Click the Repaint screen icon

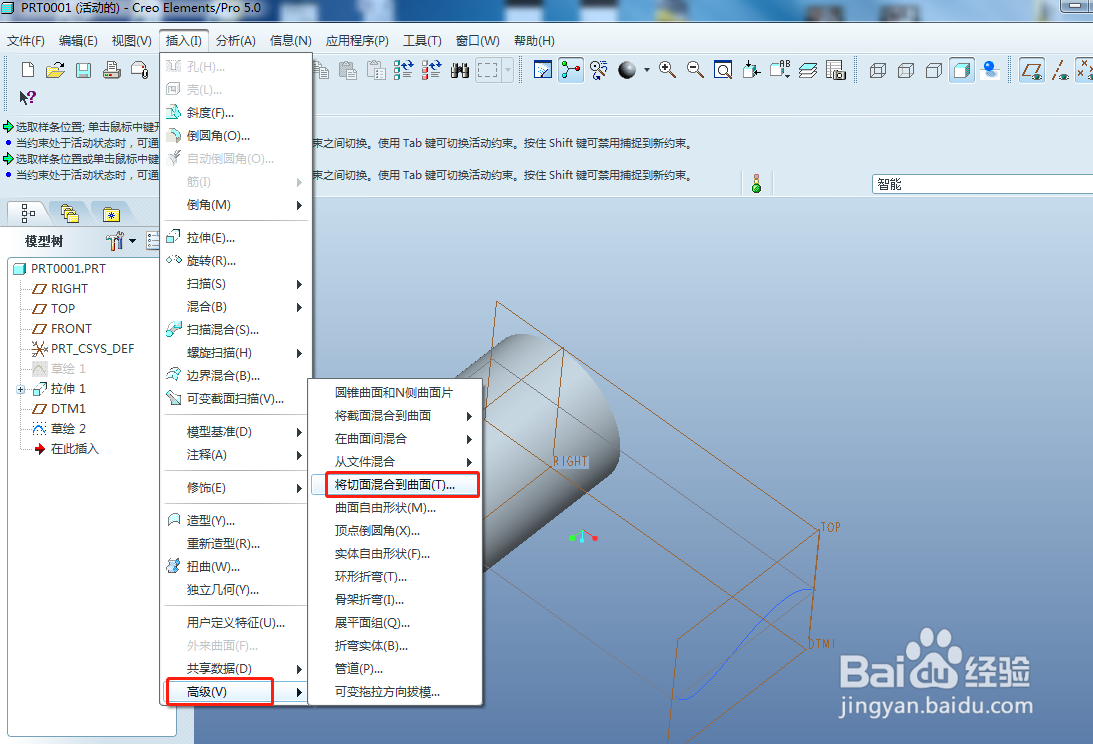[x=543, y=70]
